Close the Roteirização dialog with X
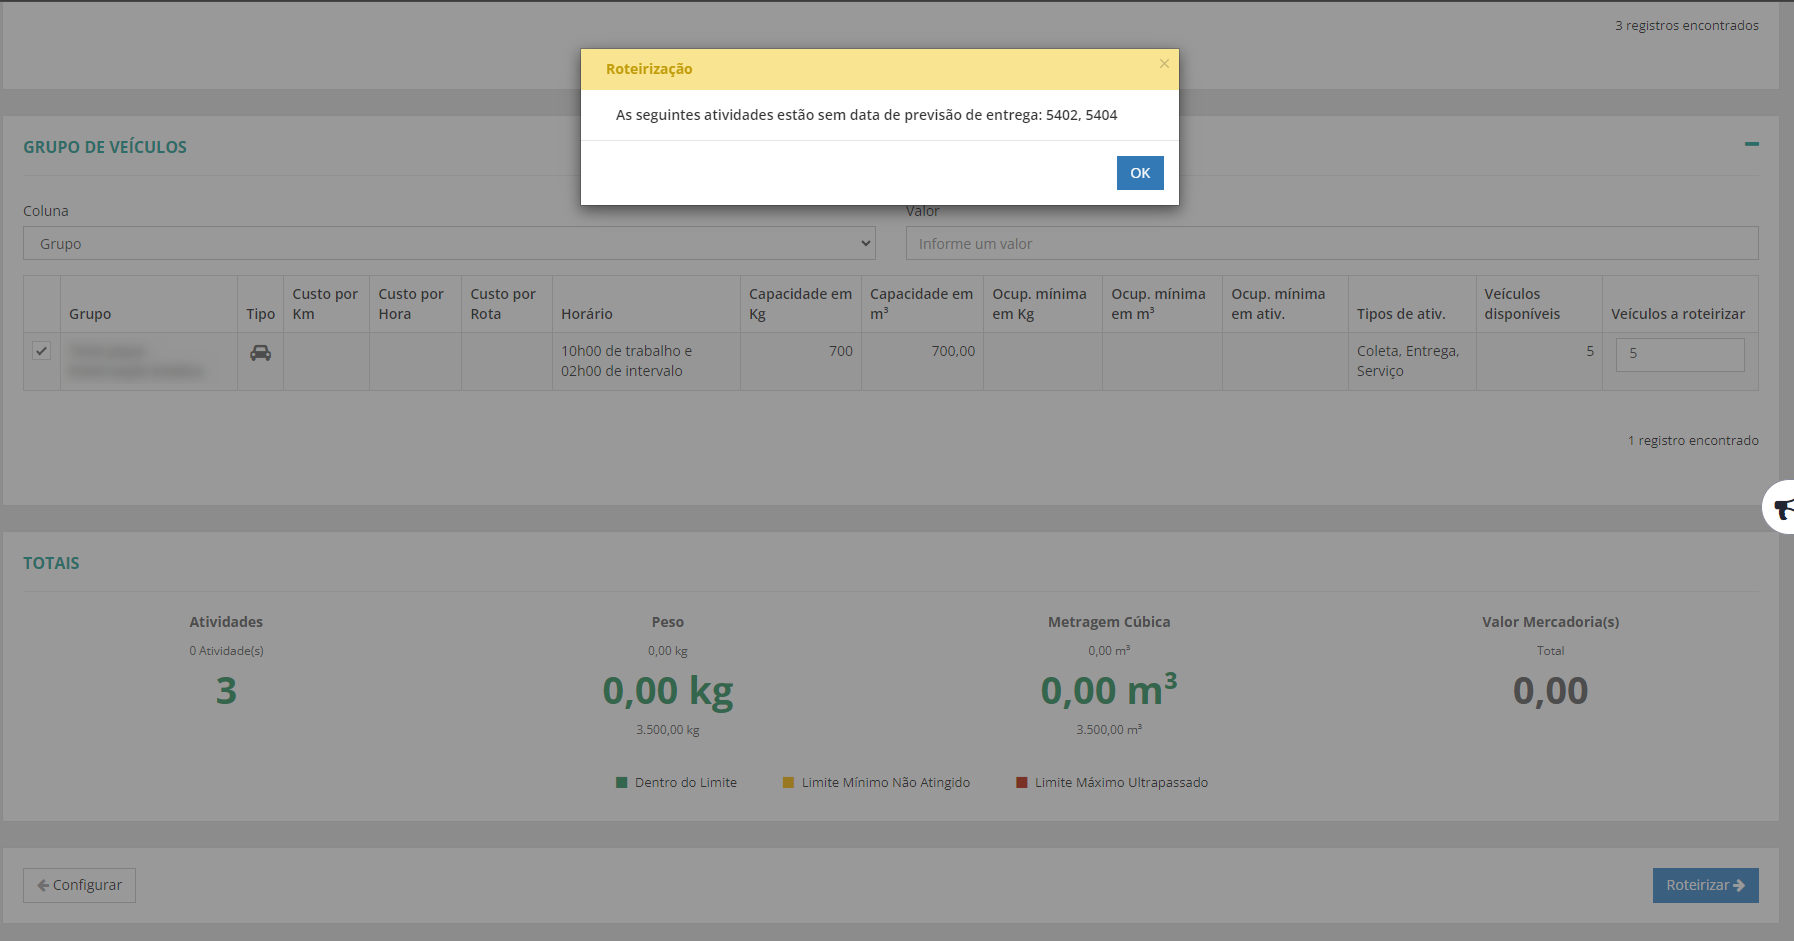This screenshot has width=1794, height=941. pyautogui.click(x=1164, y=64)
